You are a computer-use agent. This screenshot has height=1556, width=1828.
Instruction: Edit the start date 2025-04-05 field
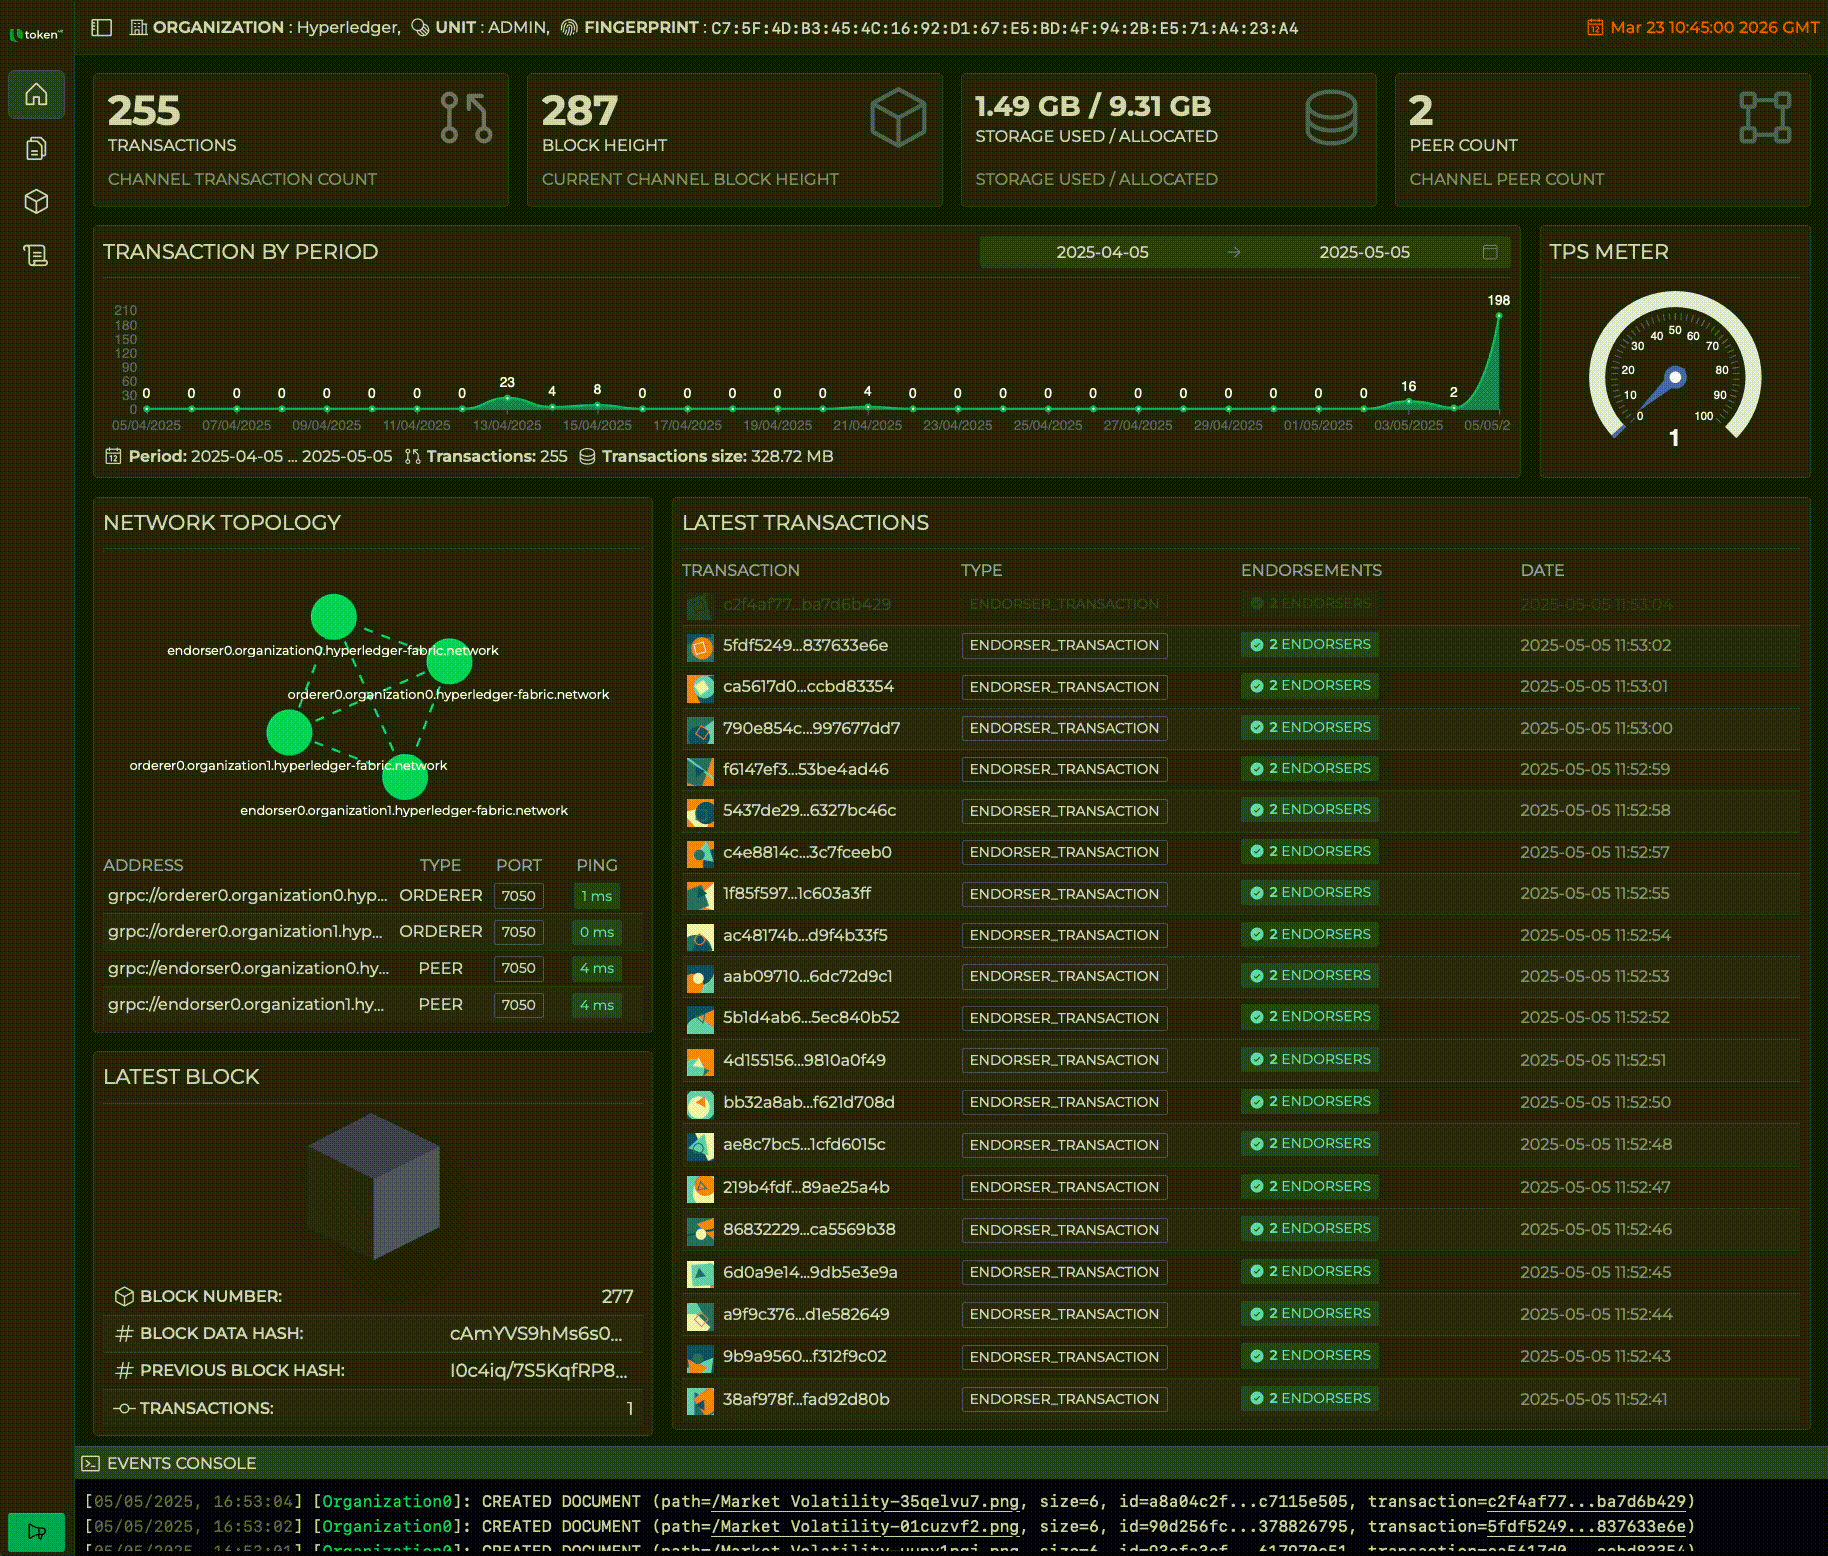[x=1102, y=252]
